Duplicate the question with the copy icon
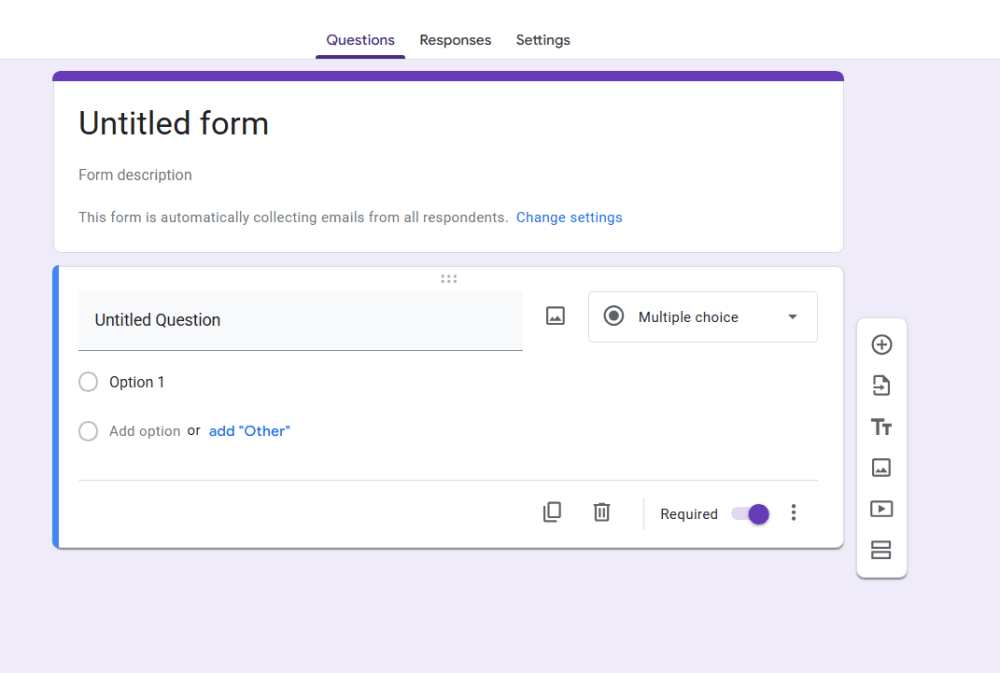Viewport: 1000px width, 673px height. click(x=552, y=512)
